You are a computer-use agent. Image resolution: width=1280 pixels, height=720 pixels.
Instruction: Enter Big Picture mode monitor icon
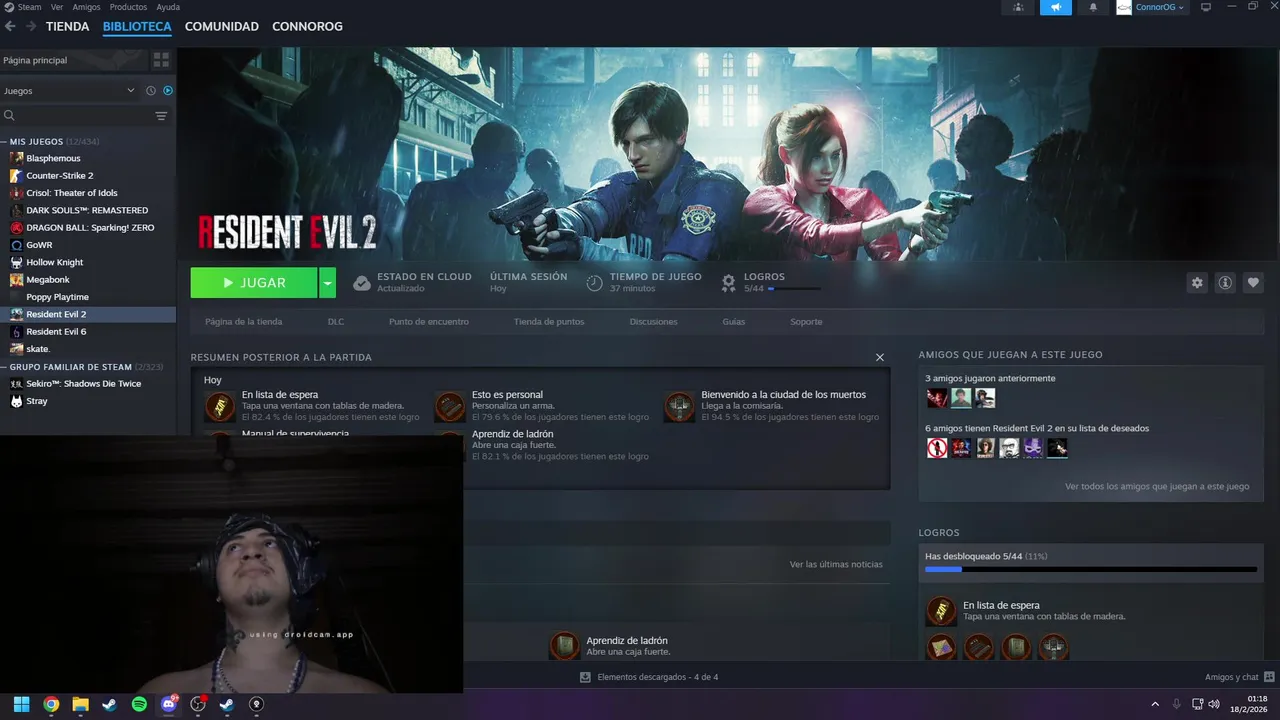[1206, 7]
